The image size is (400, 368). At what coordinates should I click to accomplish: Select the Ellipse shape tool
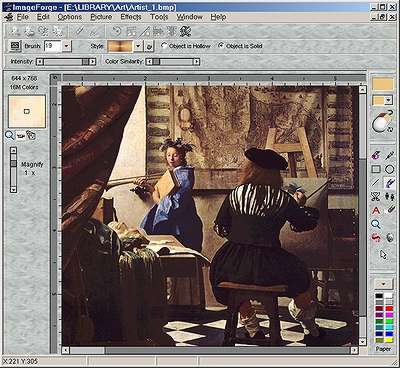click(390, 169)
